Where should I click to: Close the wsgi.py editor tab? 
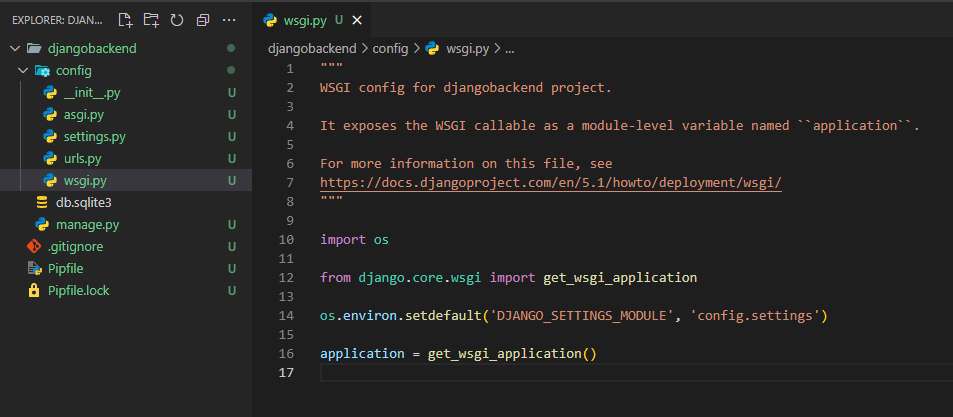tap(358, 20)
